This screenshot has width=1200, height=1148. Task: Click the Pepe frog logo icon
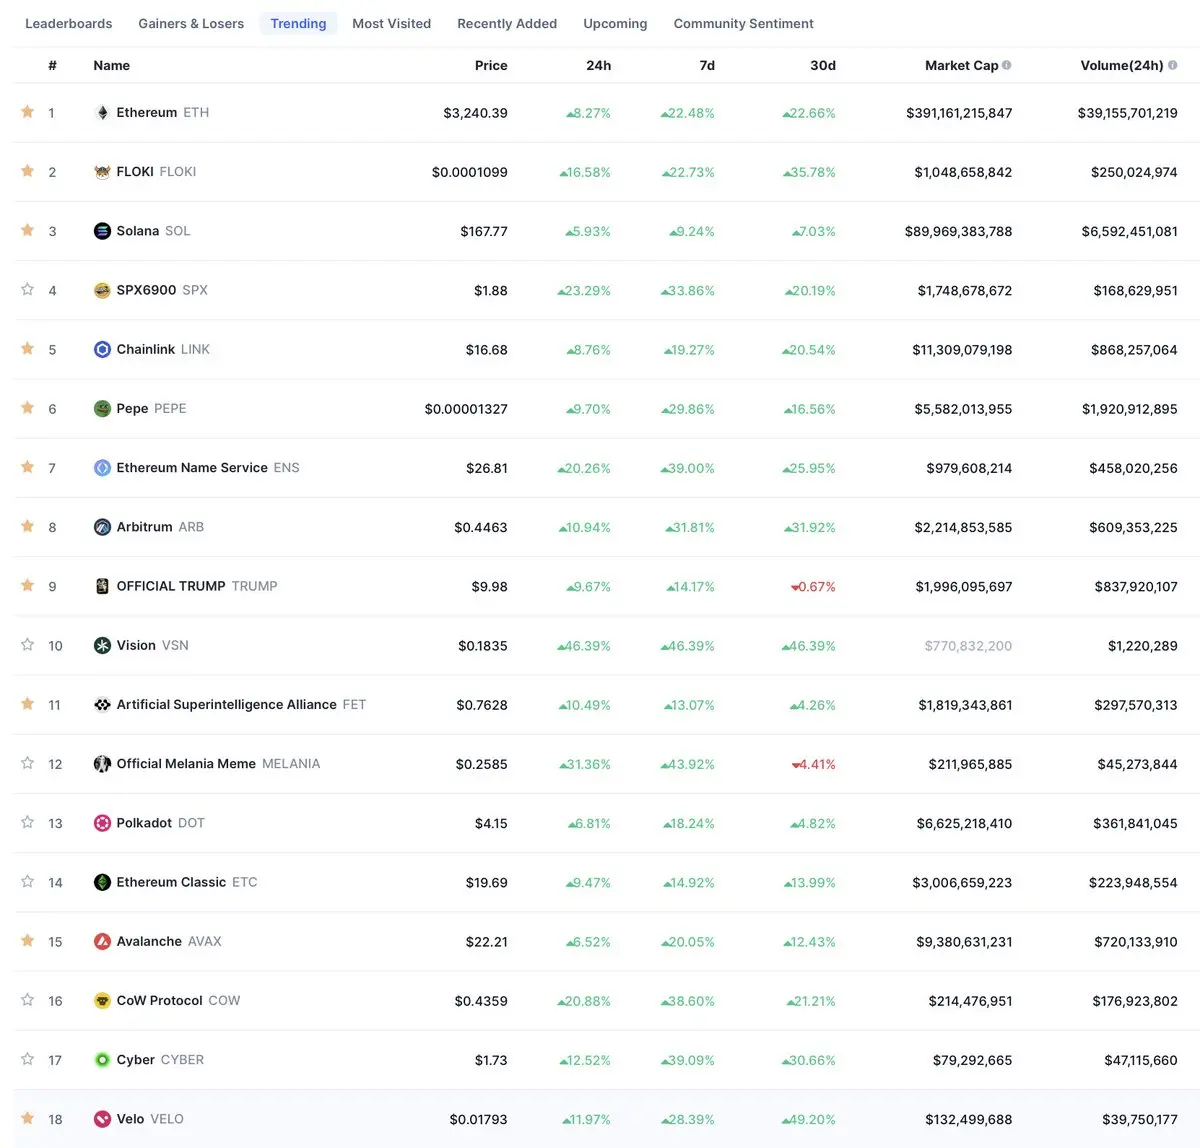(102, 408)
